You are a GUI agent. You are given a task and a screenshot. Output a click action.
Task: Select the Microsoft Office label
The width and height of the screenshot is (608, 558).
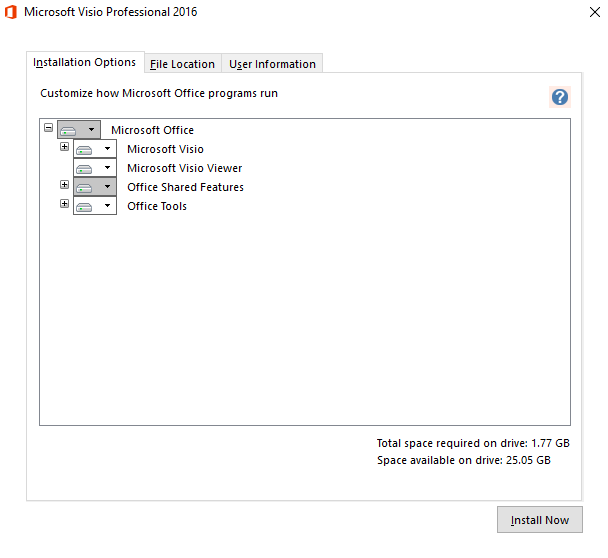coord(152,130)
